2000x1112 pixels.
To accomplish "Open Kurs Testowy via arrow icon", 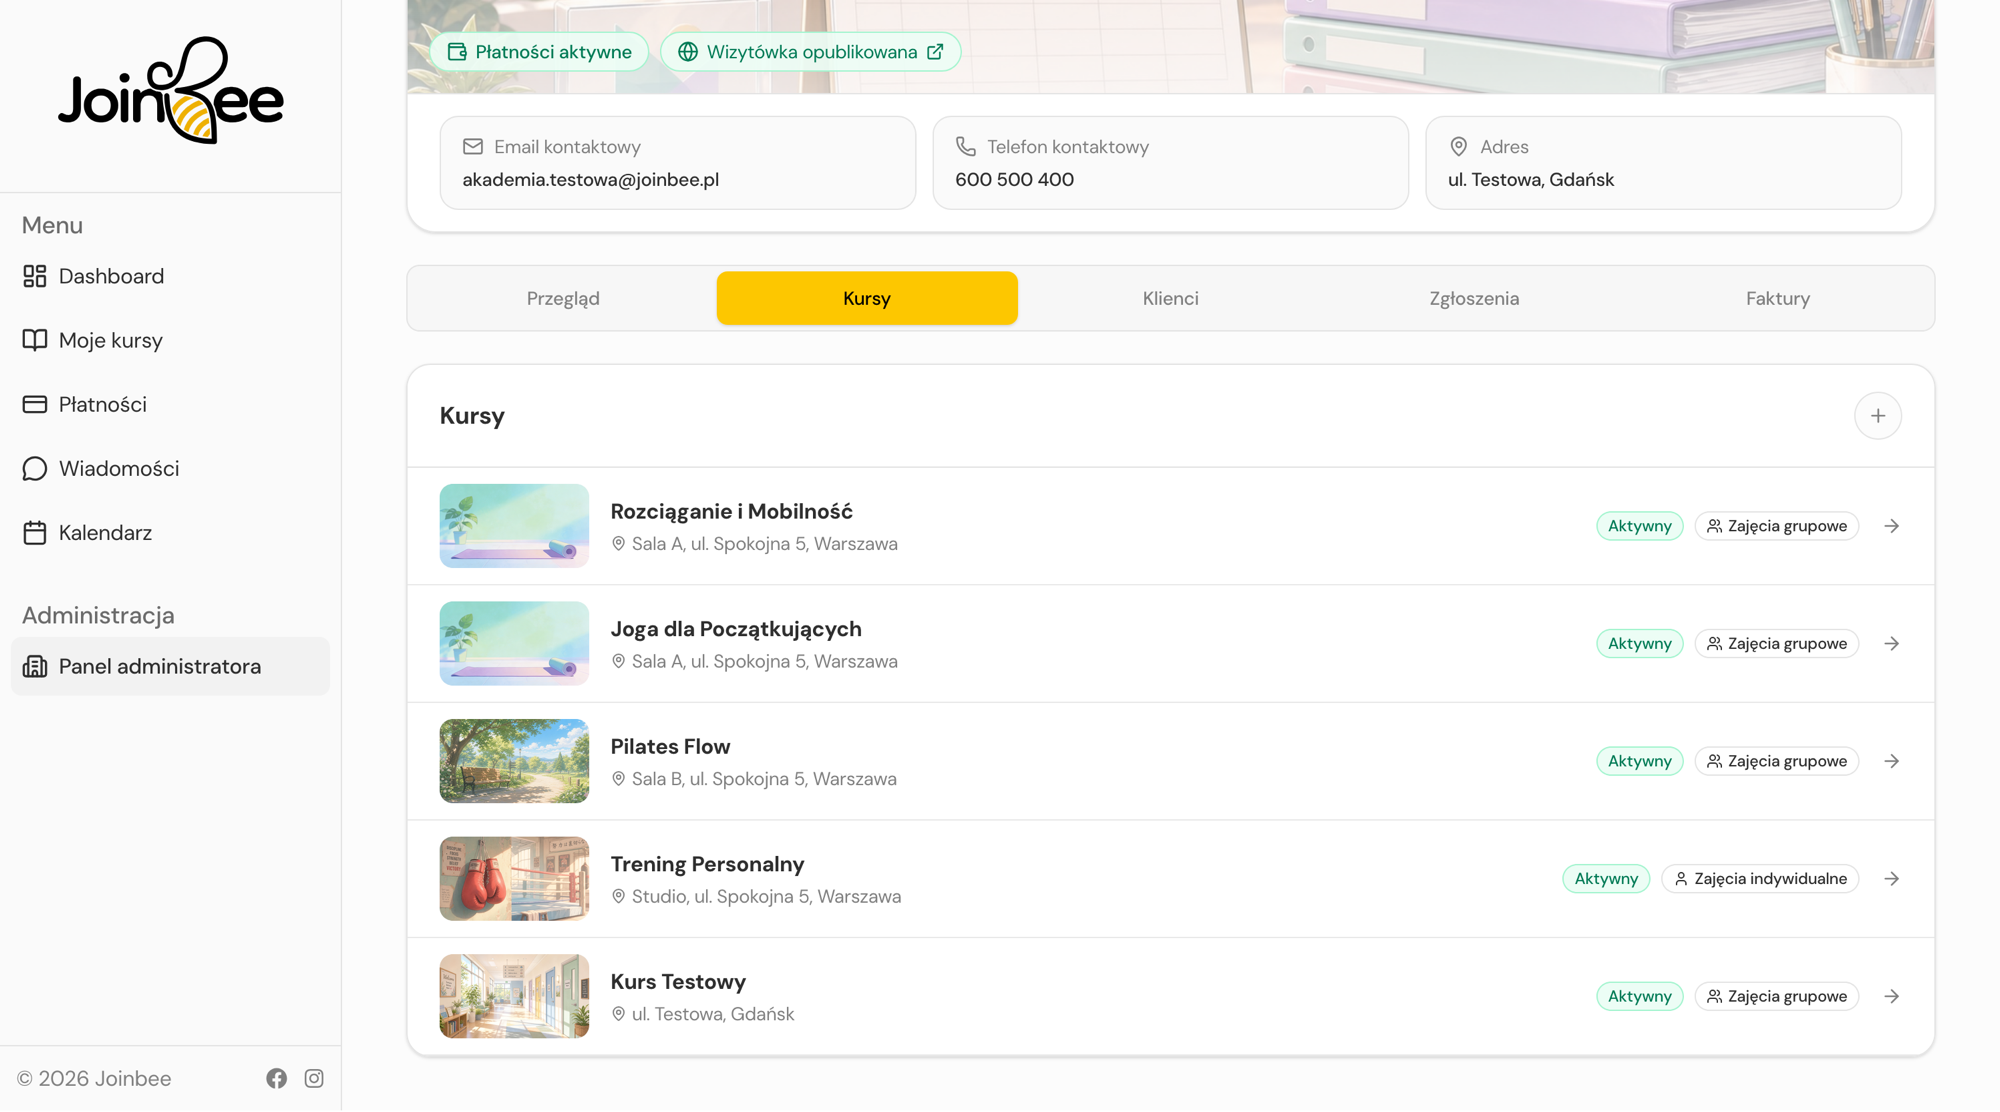I will pyautogui.click(x=1892, y=996).
